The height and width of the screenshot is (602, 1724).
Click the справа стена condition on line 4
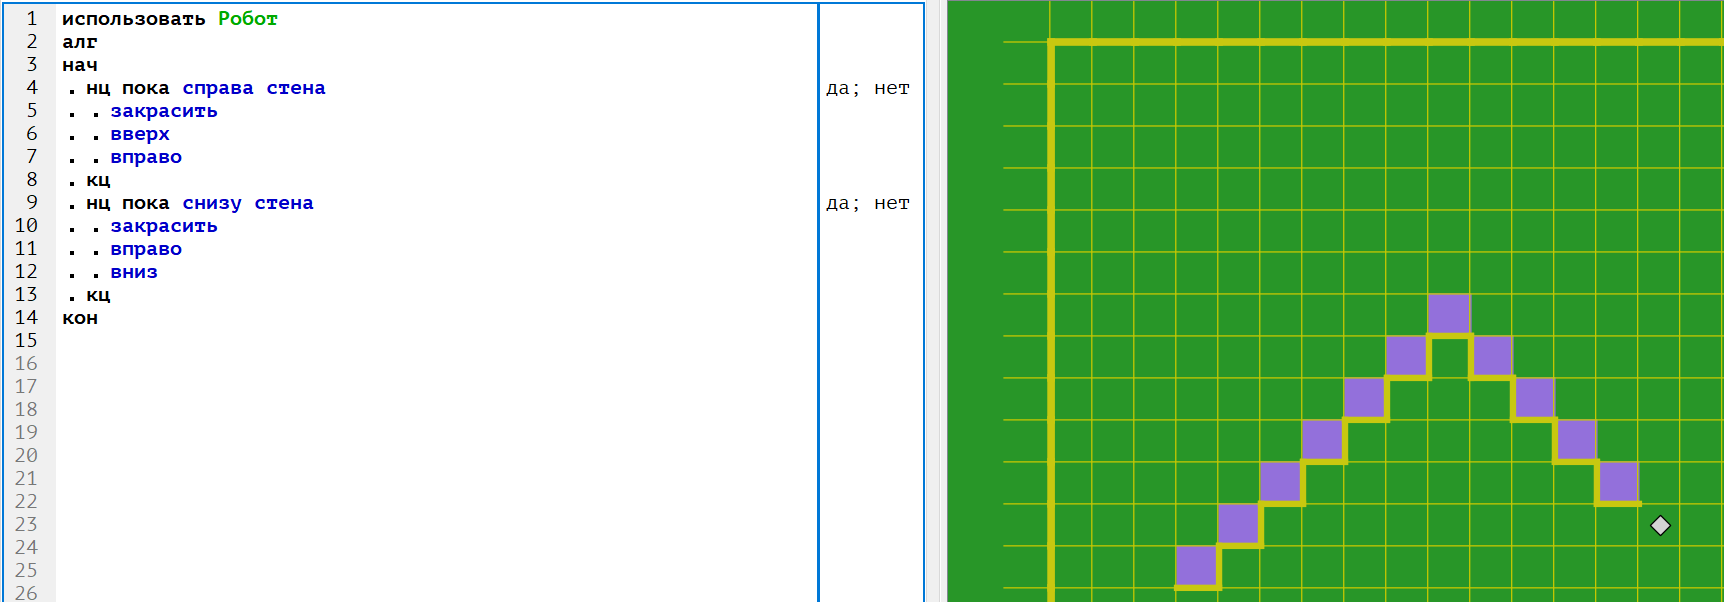253,88
